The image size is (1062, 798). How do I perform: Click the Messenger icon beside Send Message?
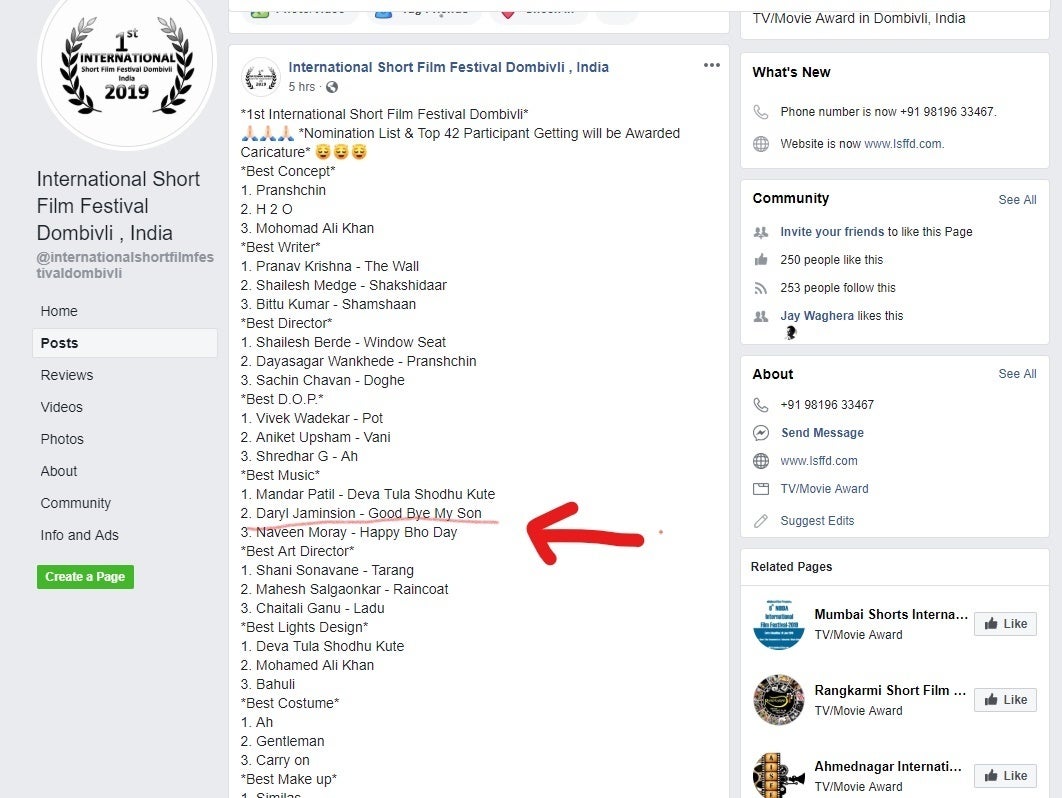click(x=761, y=433)
